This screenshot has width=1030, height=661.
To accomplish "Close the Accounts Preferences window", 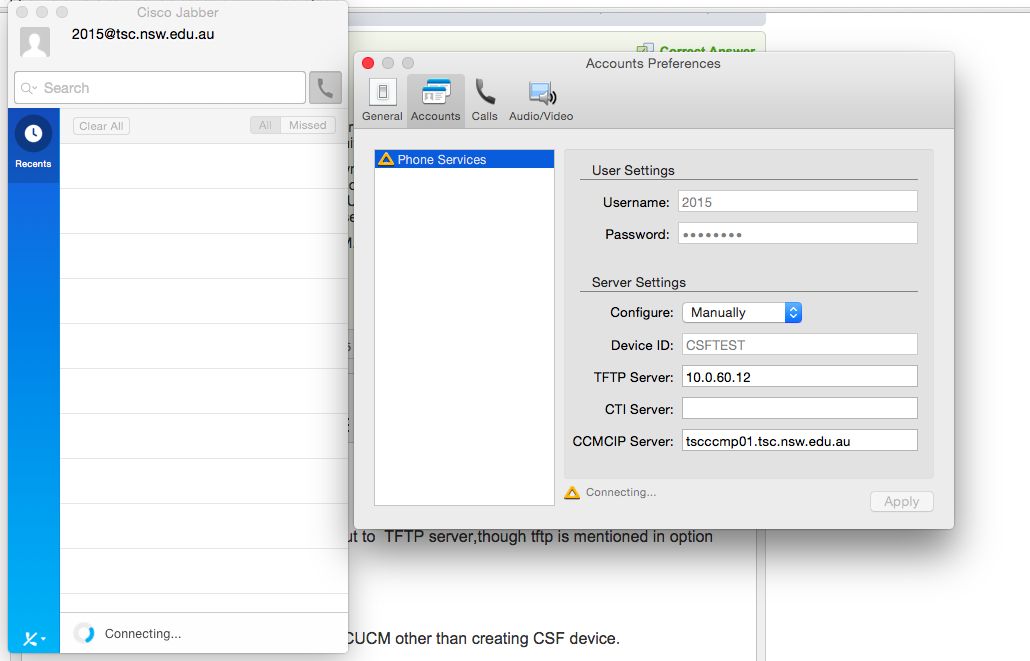I will (x=368, y=63).
